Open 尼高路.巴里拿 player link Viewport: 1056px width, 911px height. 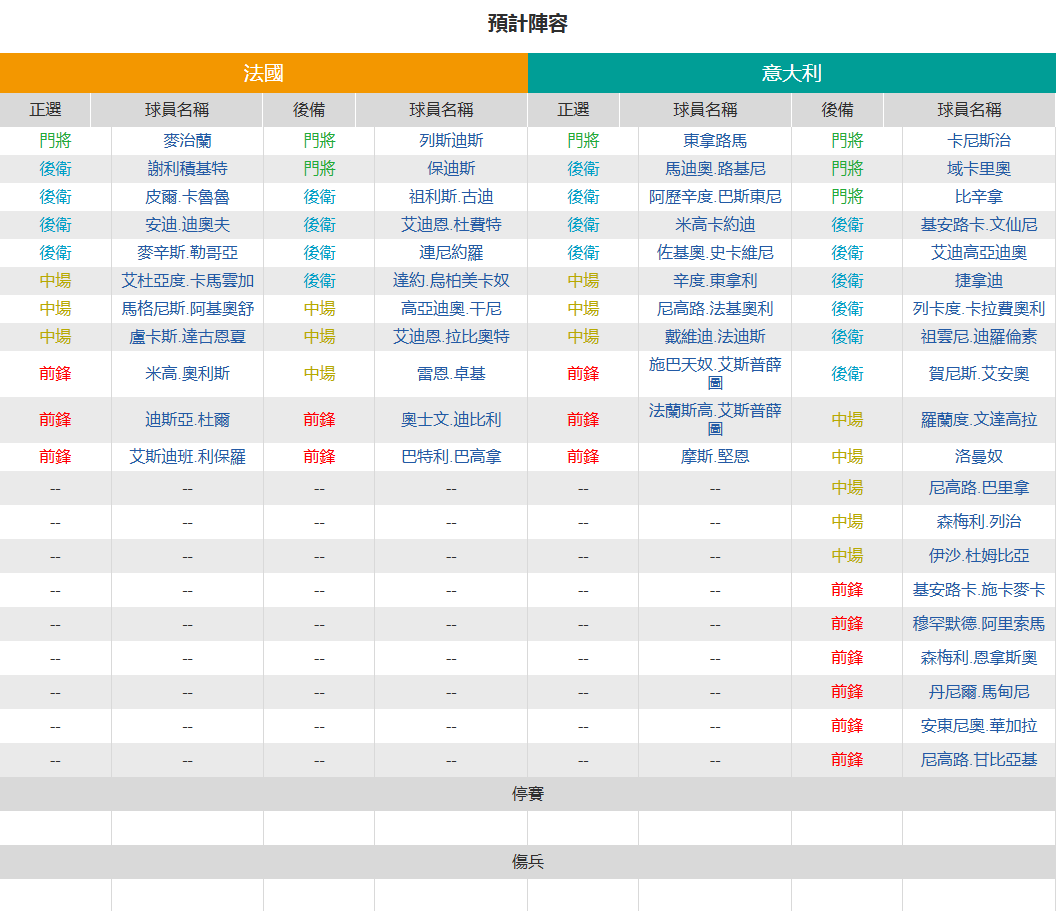click(979, 488)
